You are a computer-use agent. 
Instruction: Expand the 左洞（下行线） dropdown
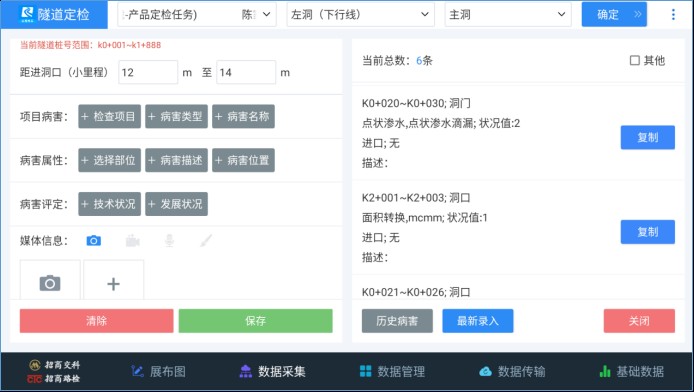(360, 15)
